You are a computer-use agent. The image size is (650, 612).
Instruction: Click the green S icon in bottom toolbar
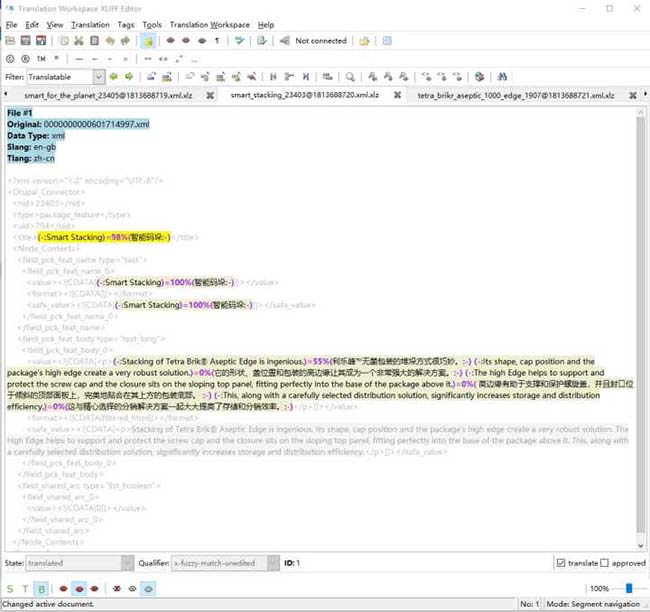click(x=11, y=589)
